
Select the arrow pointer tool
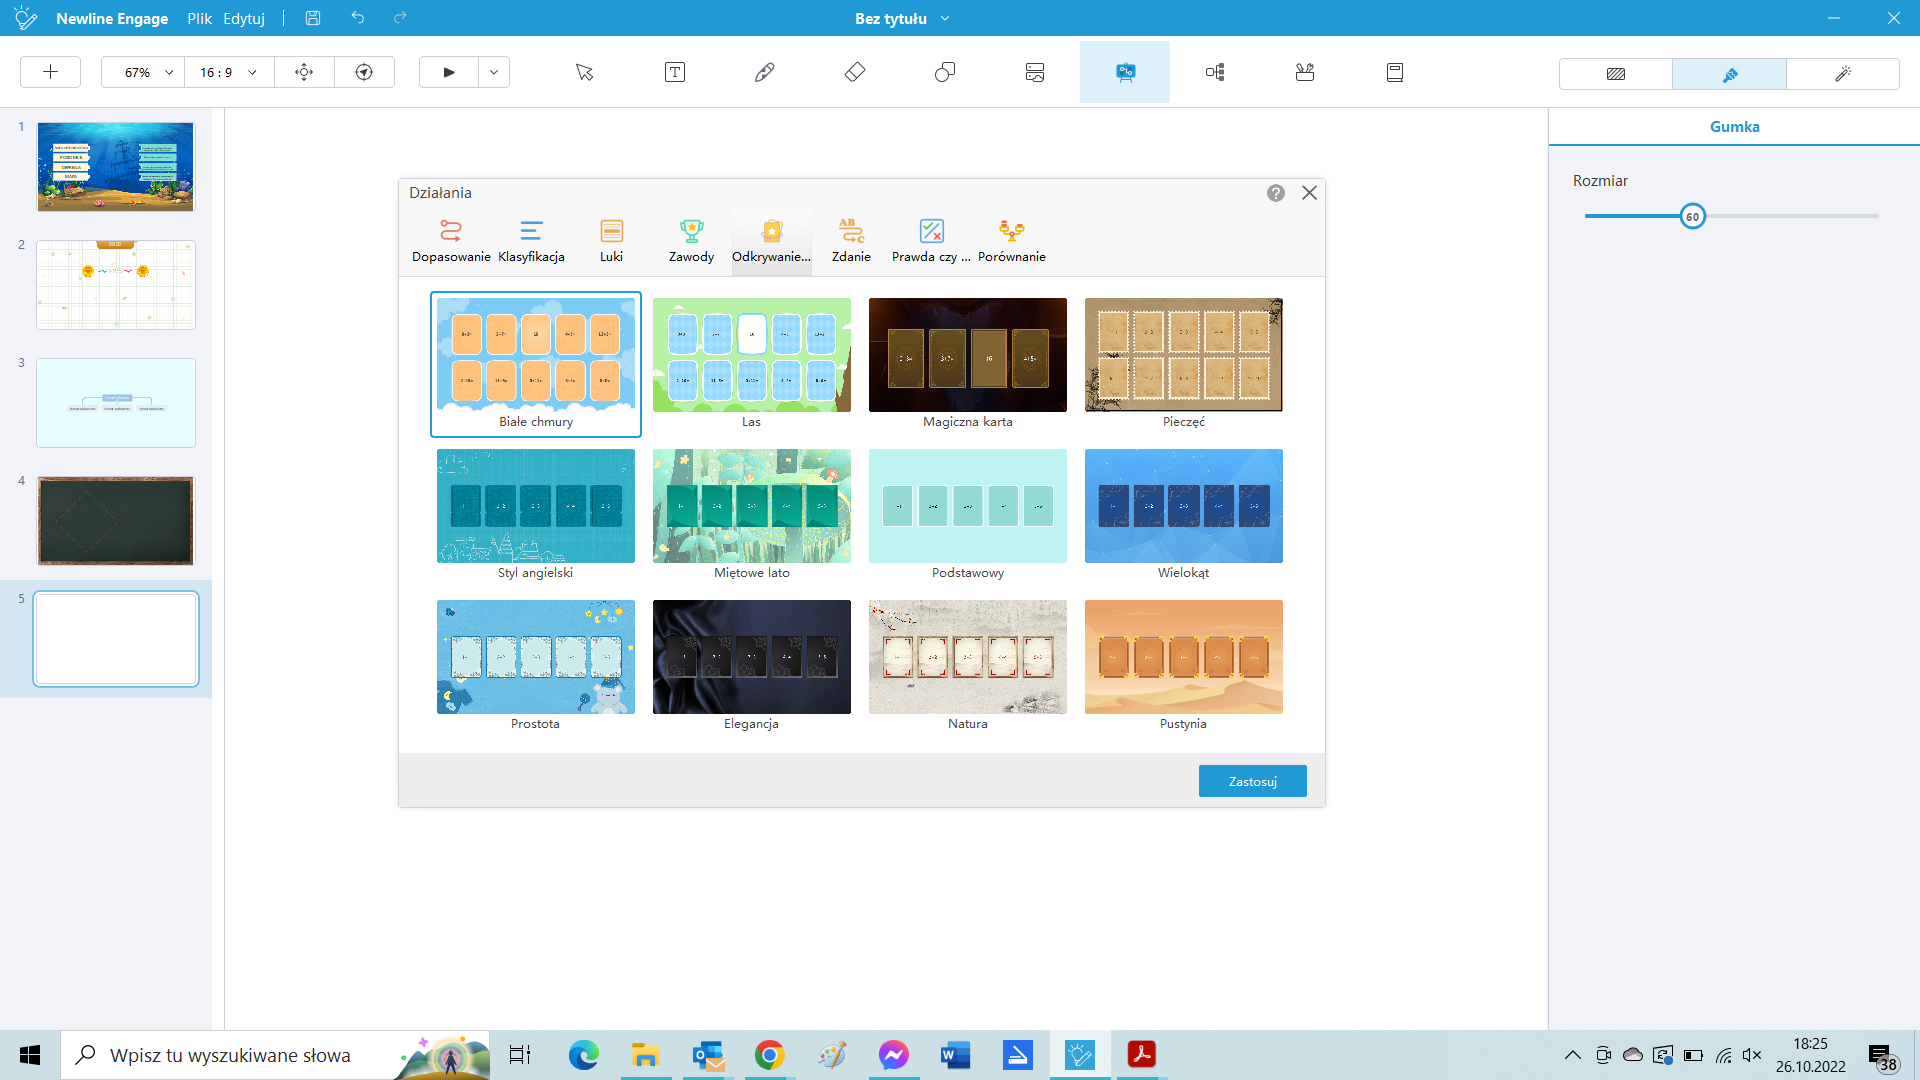pyautogui.click(x=585, y=72)
